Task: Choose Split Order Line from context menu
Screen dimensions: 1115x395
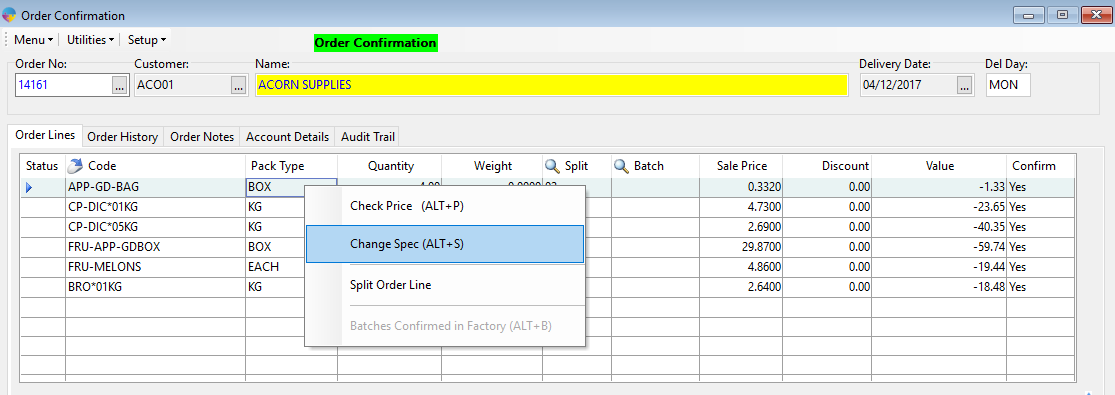Action: tap(444, 285)
